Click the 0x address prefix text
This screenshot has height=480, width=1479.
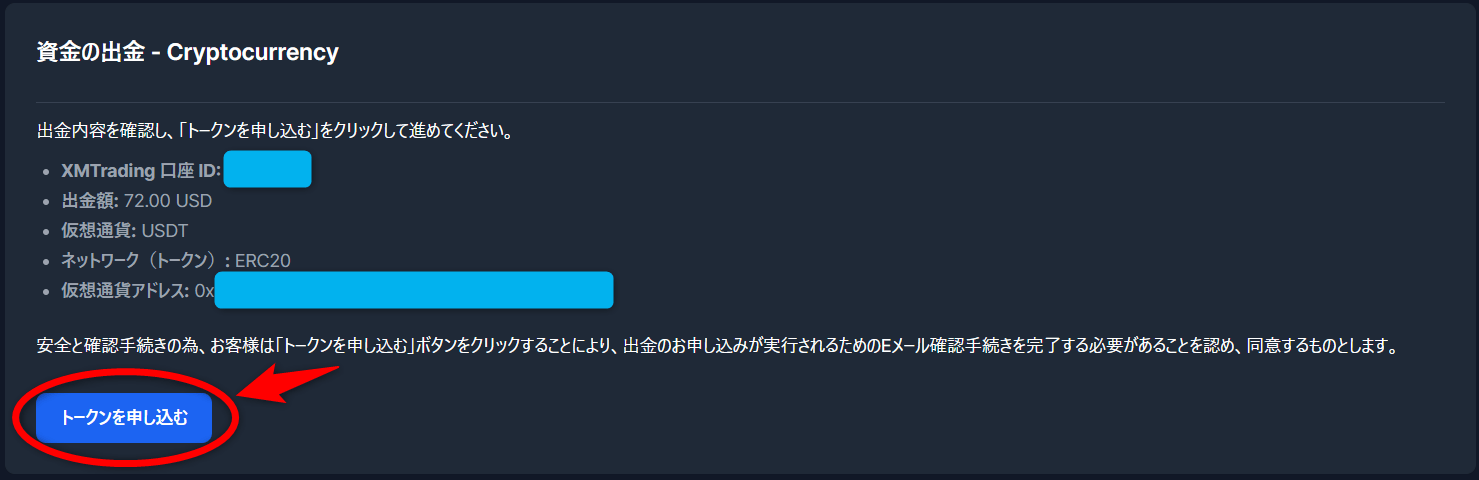pyautogui.click(x=204, y=291)
